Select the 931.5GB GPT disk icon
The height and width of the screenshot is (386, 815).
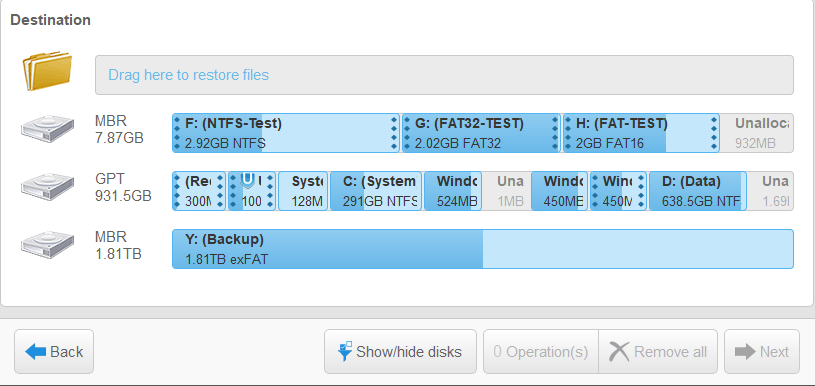point(47,187)
